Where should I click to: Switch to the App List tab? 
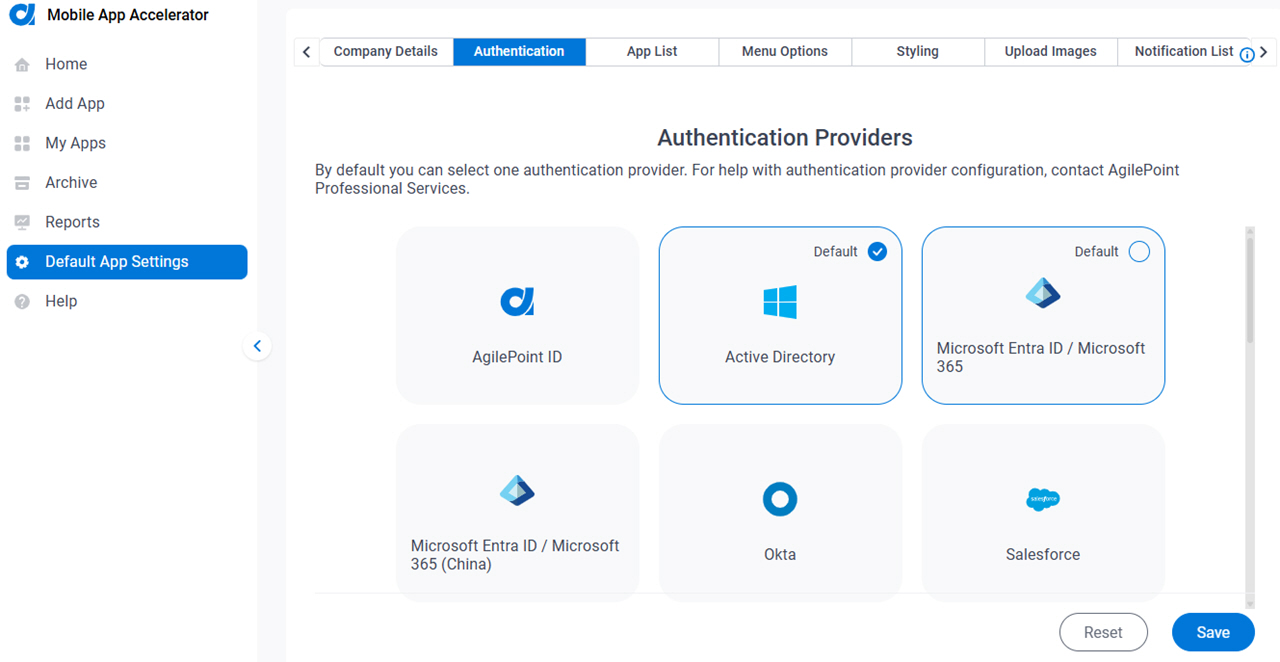(x=652, y=51)
